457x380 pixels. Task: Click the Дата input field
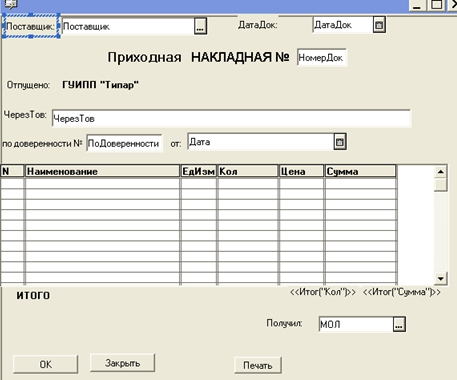pyautogui.click(x=260, y=142)
